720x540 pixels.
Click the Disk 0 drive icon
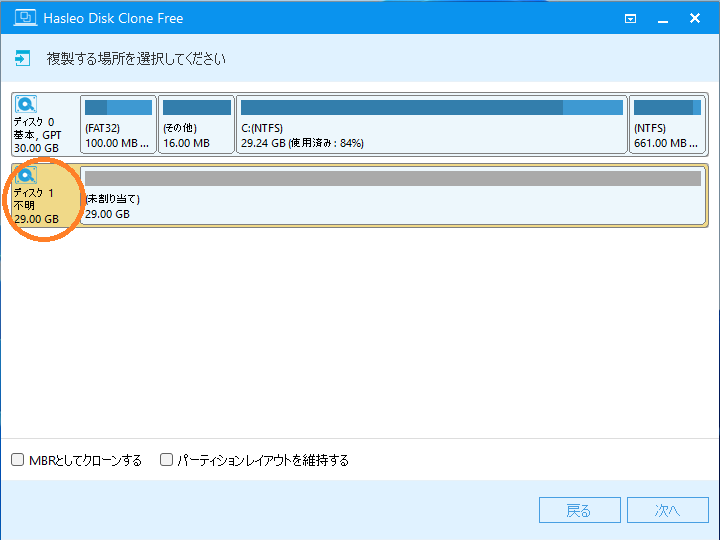click(x=26, y=104)
